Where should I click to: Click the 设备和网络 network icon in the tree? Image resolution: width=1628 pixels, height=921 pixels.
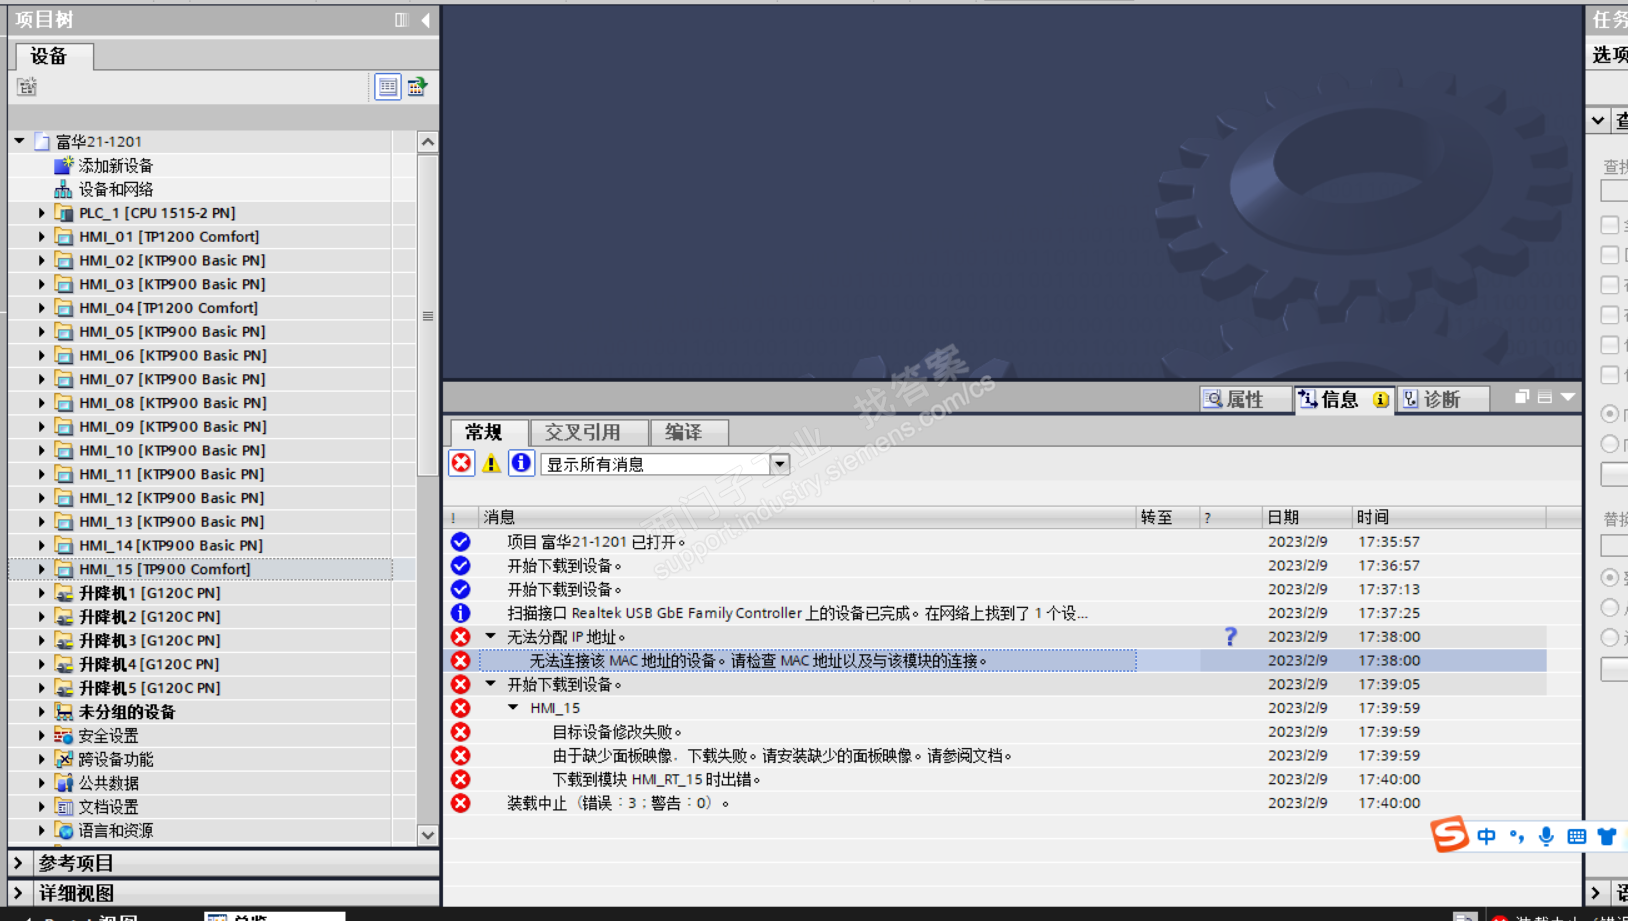coord(64,189)
